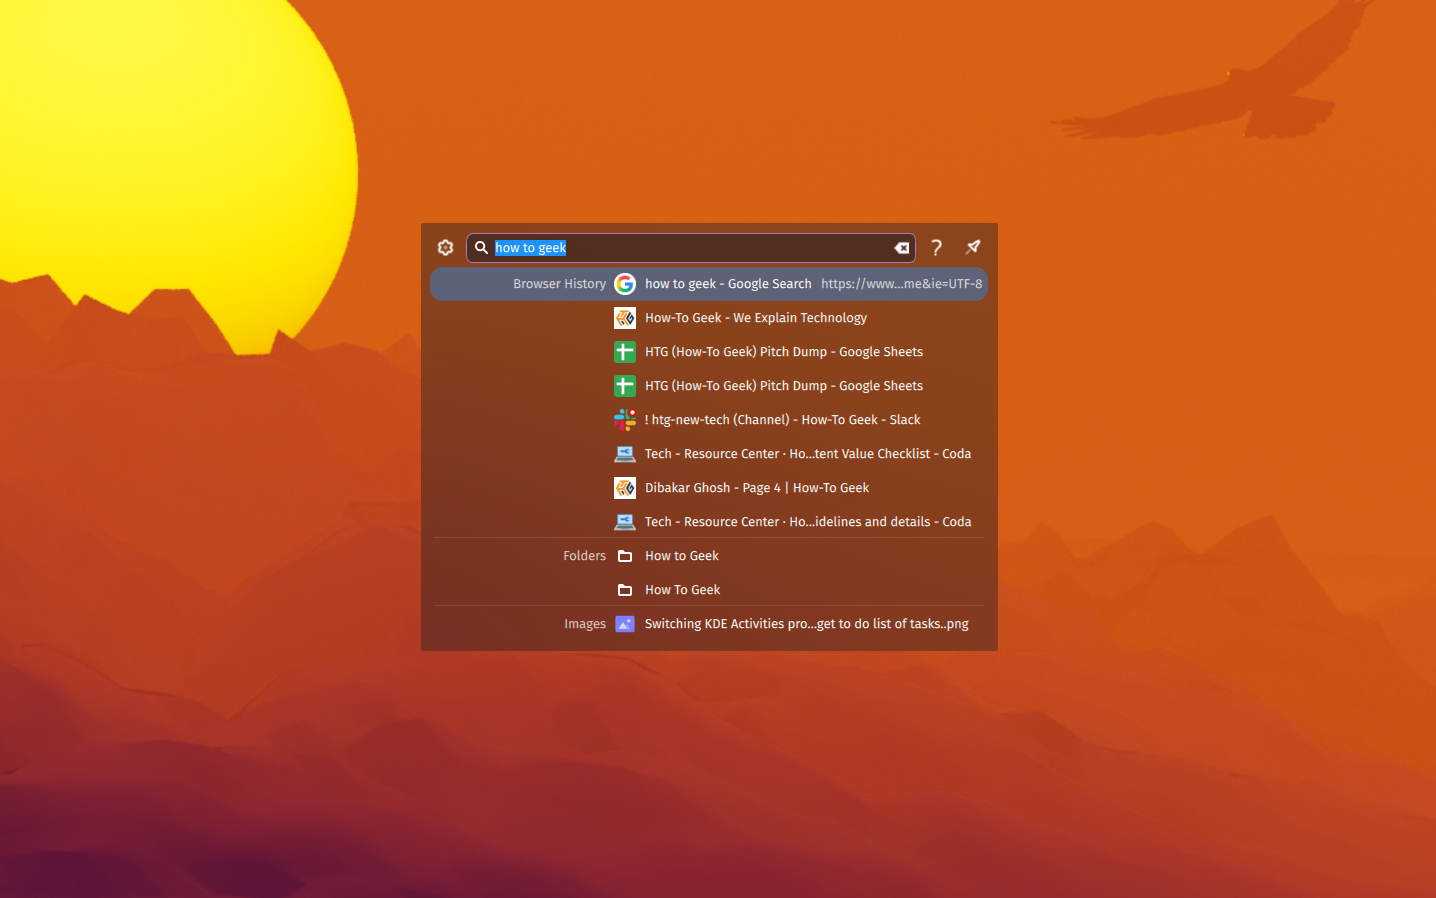Click the Google icon in the first result
The width and height of the screenshot is (1436, 898).
(625, 284)
